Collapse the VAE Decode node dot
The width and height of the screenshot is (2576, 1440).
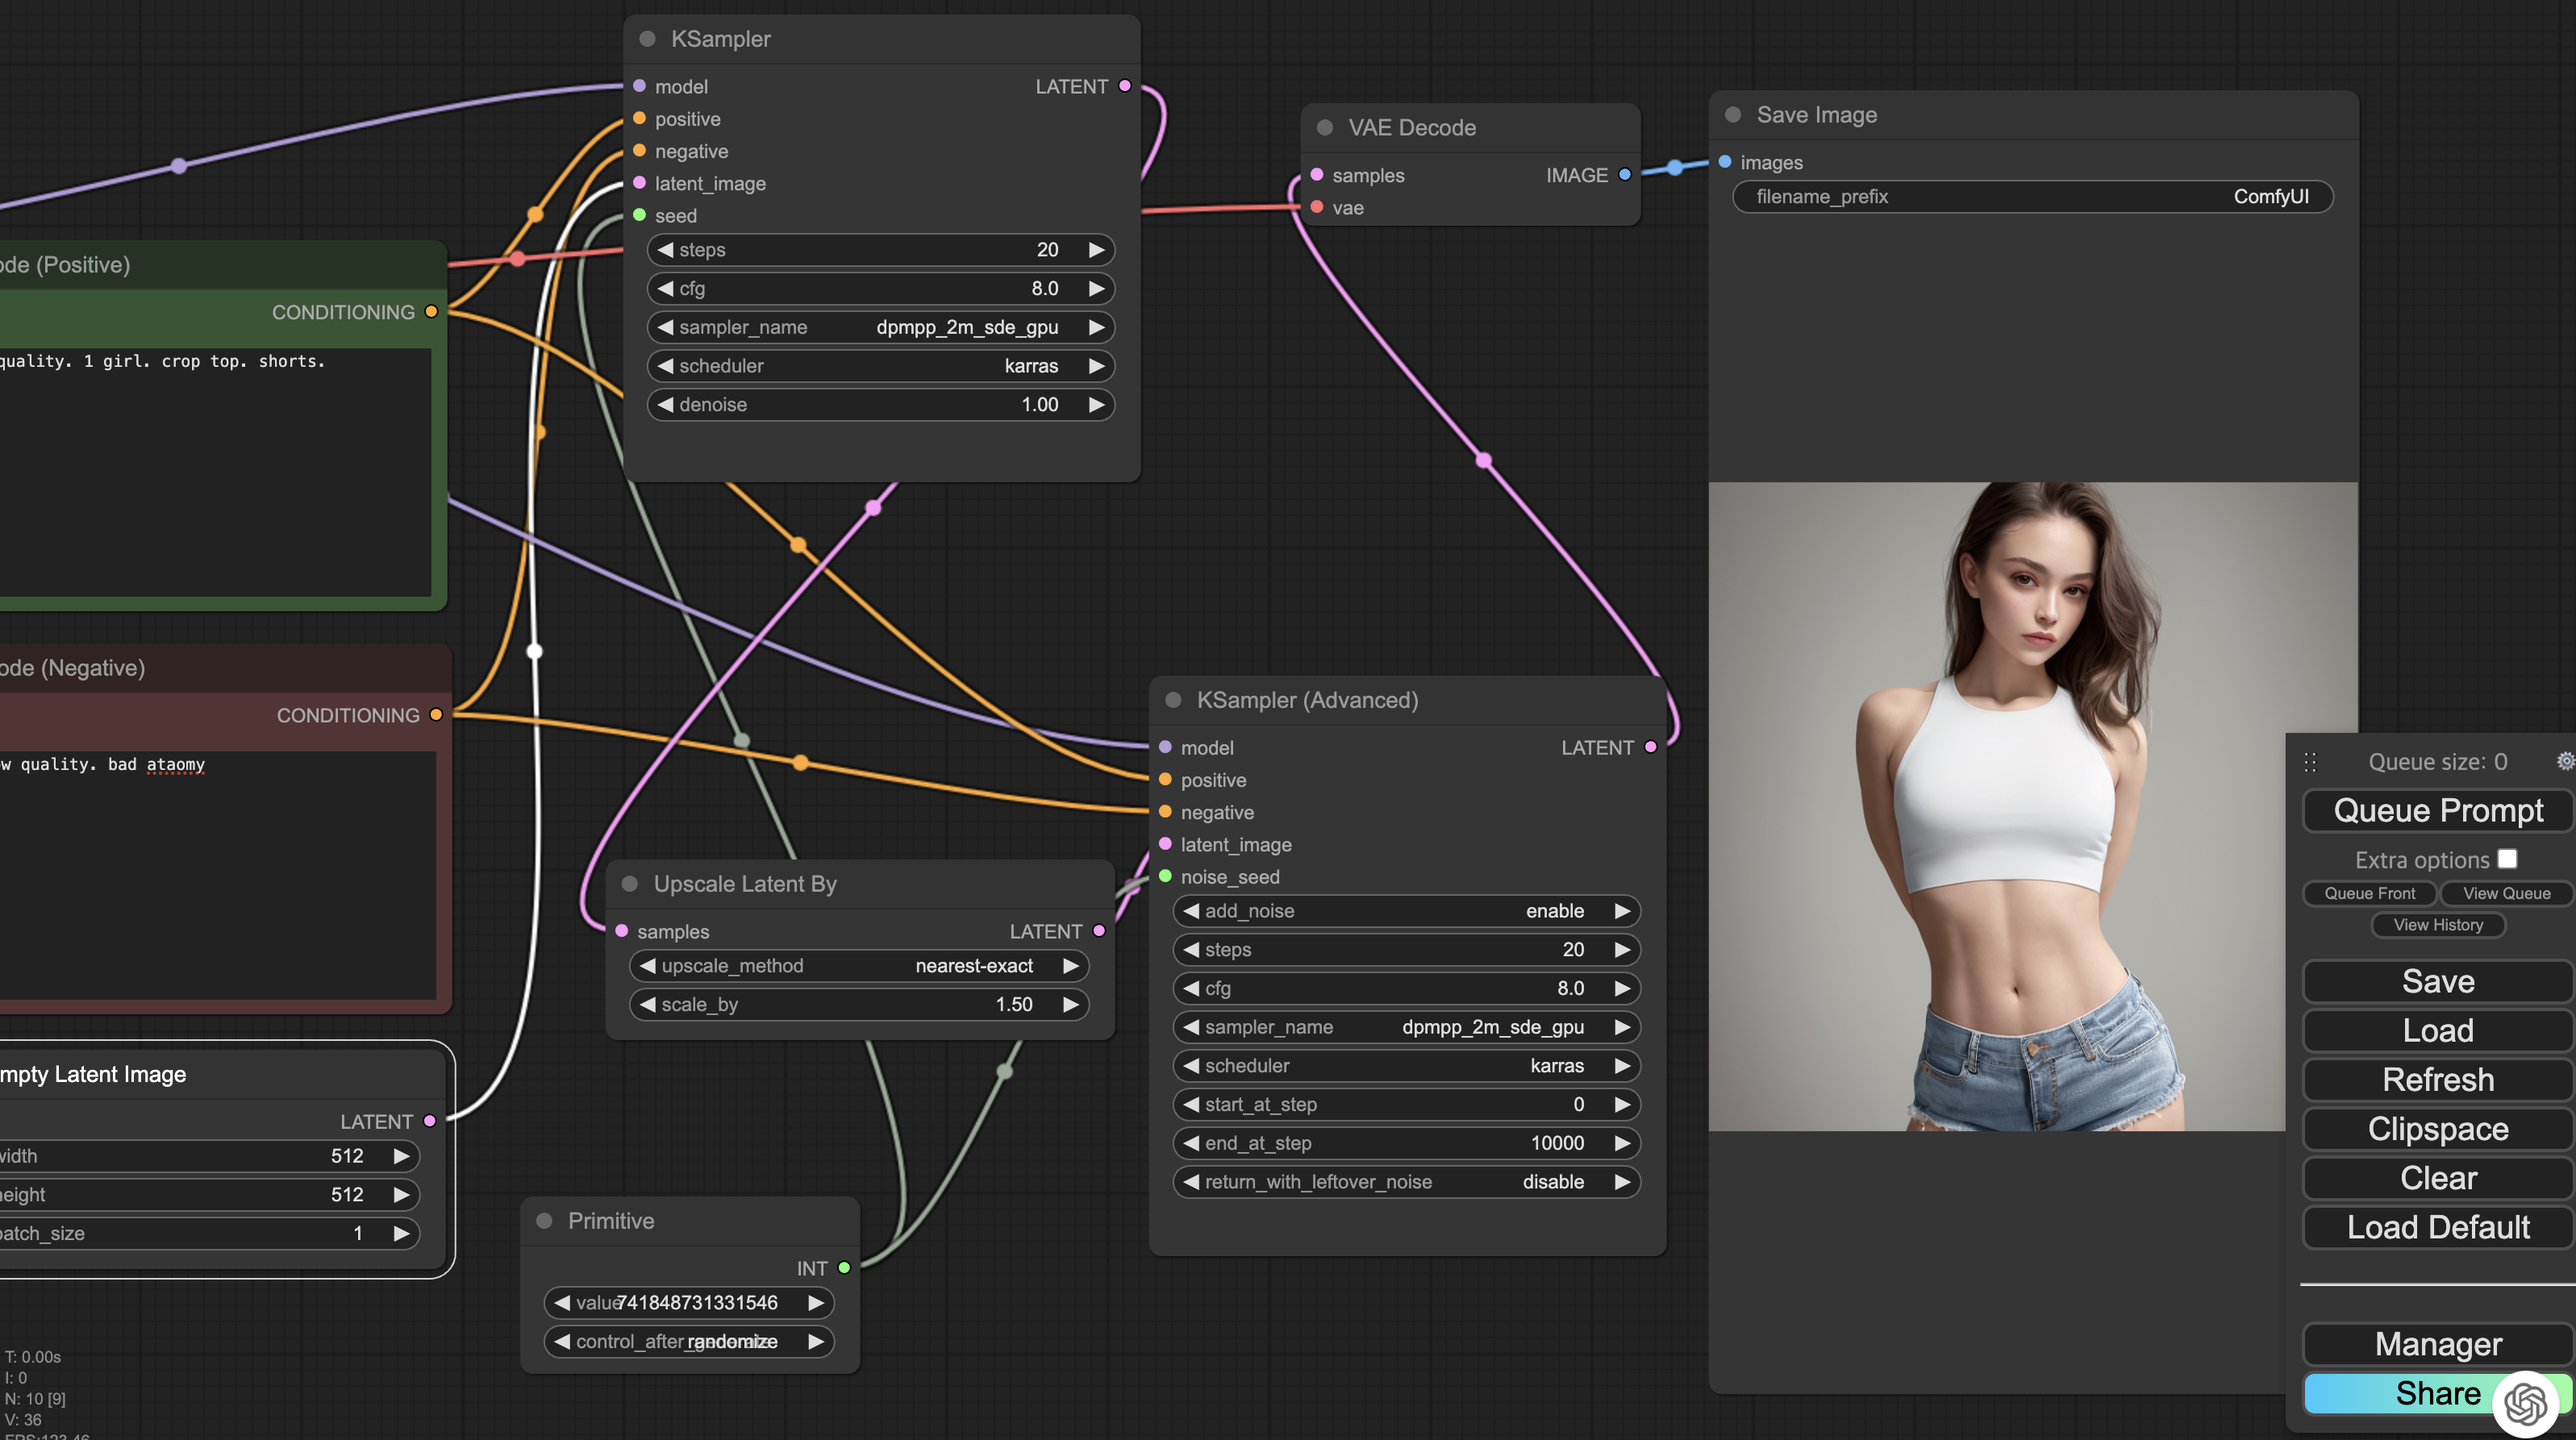point(1325,127)
